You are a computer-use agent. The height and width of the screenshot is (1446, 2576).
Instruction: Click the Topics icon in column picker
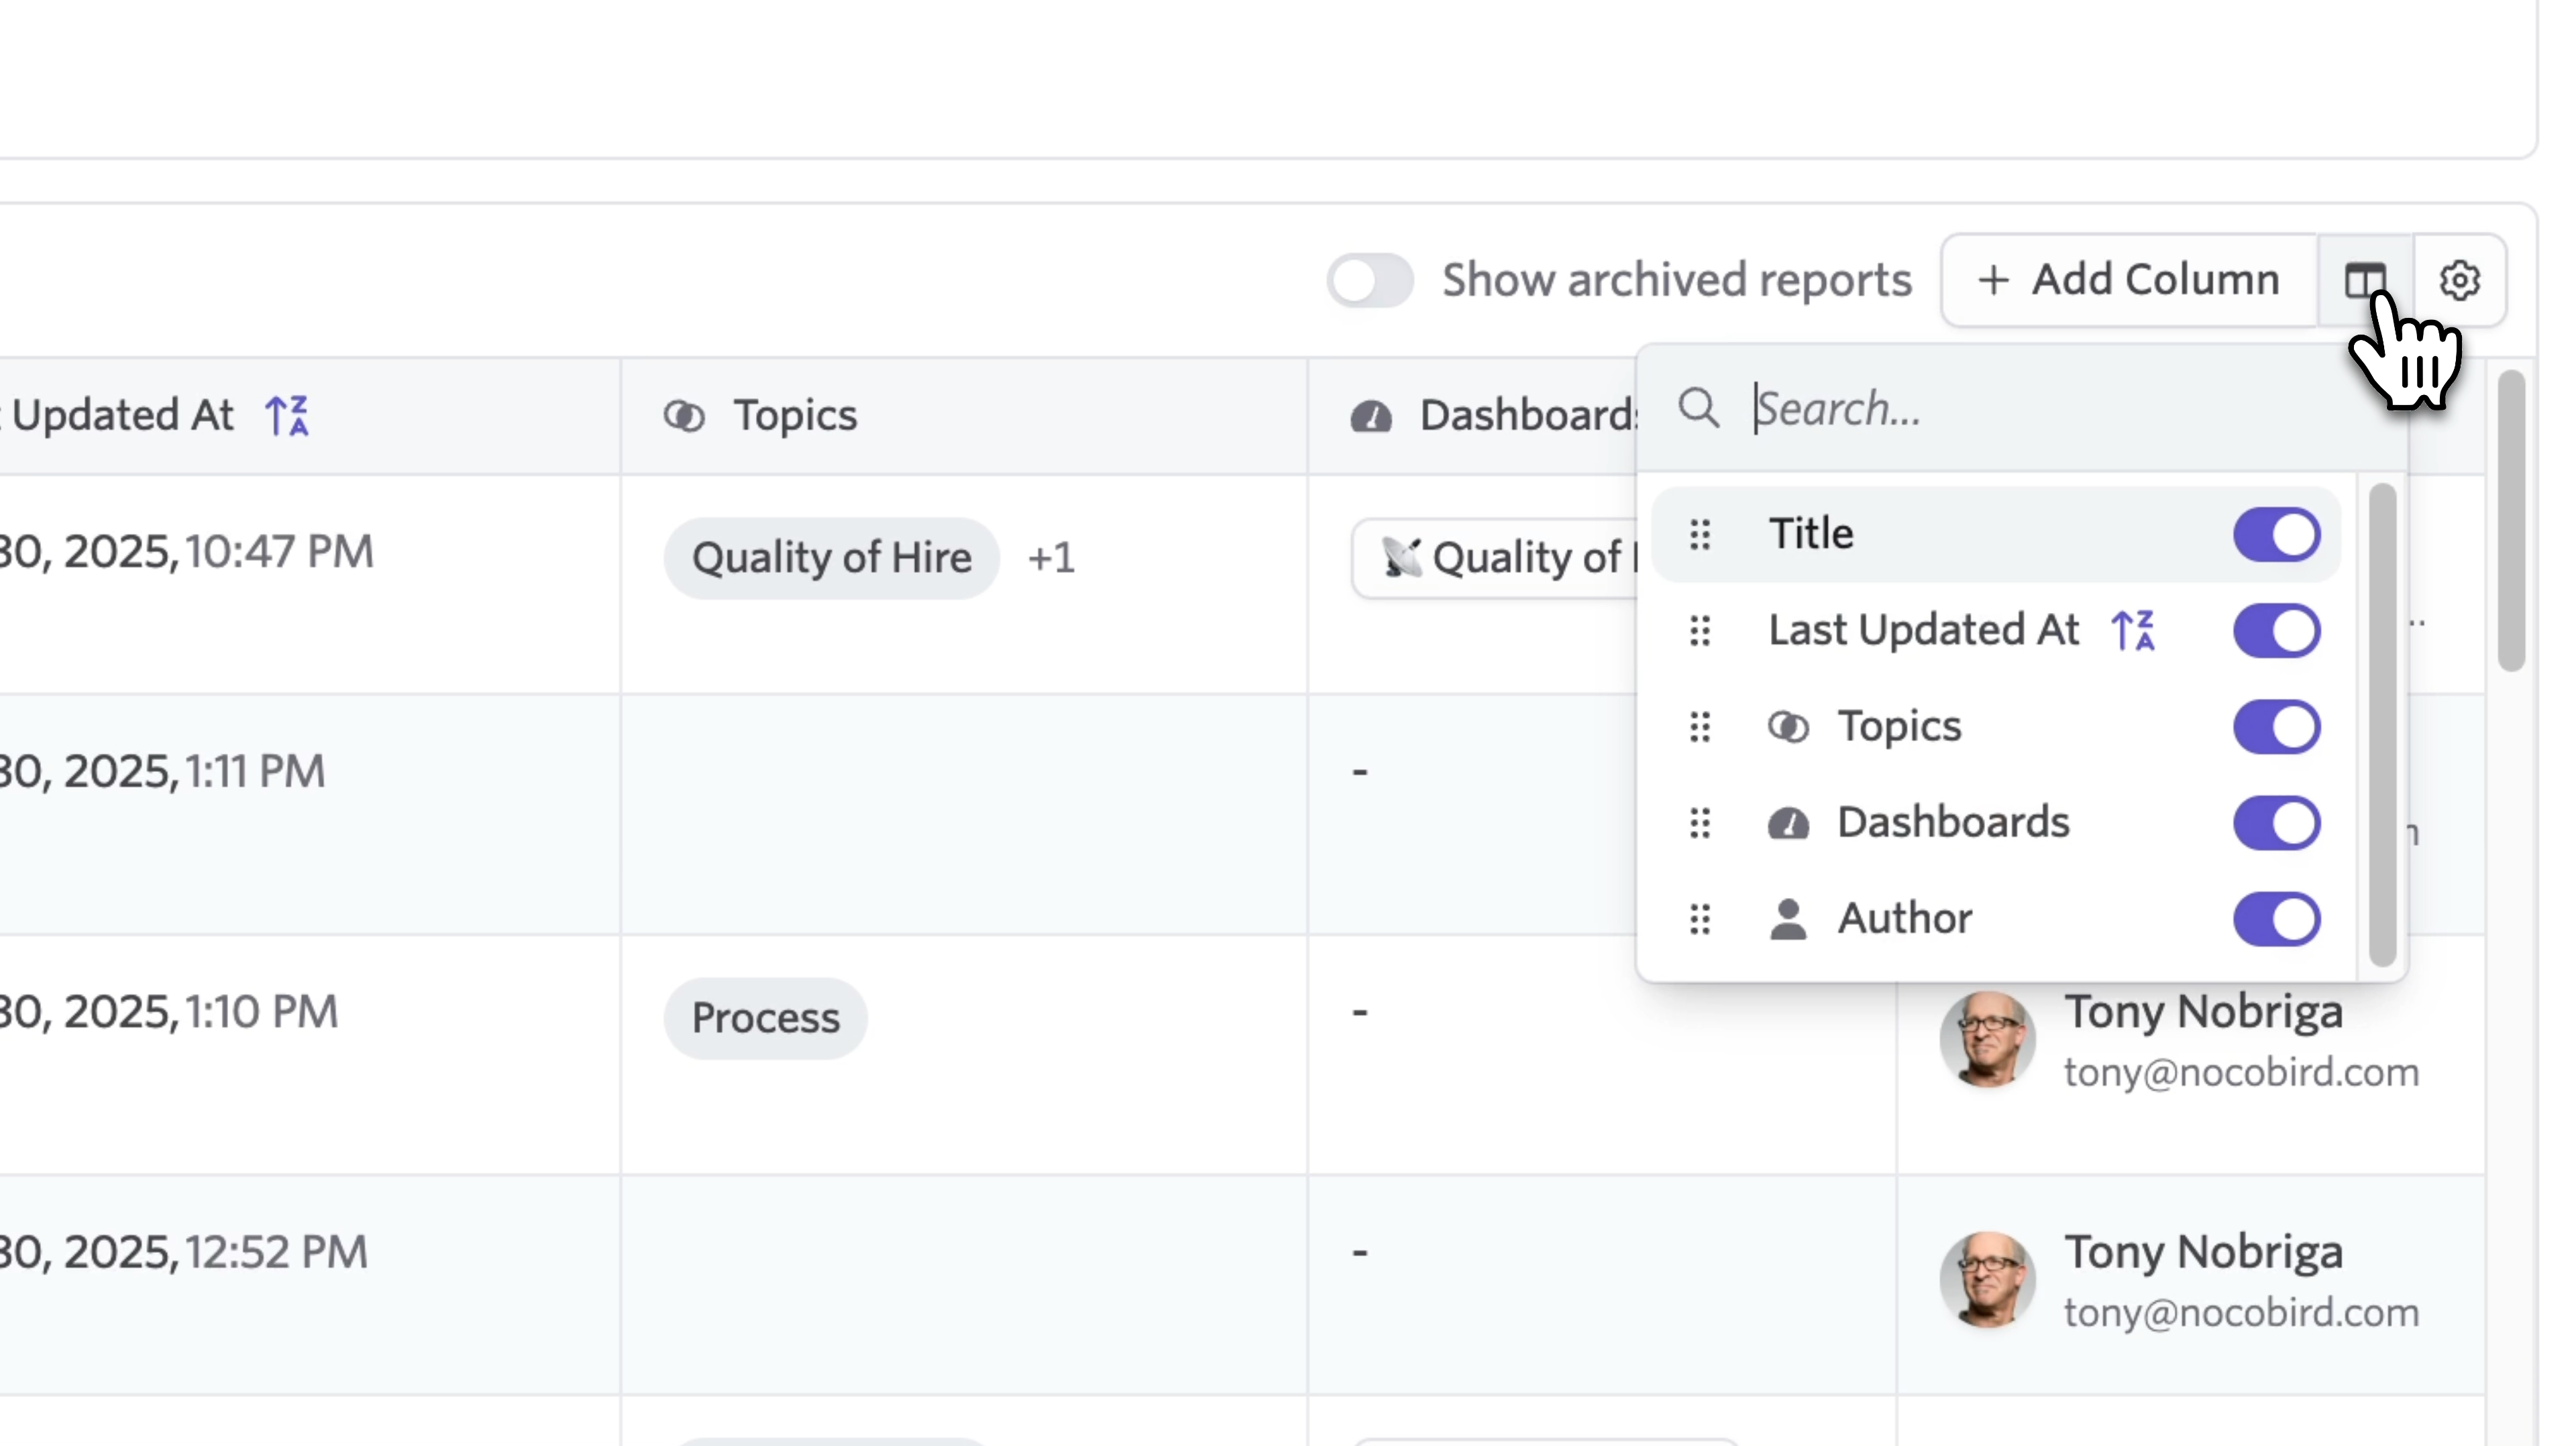coord(1788,727)
